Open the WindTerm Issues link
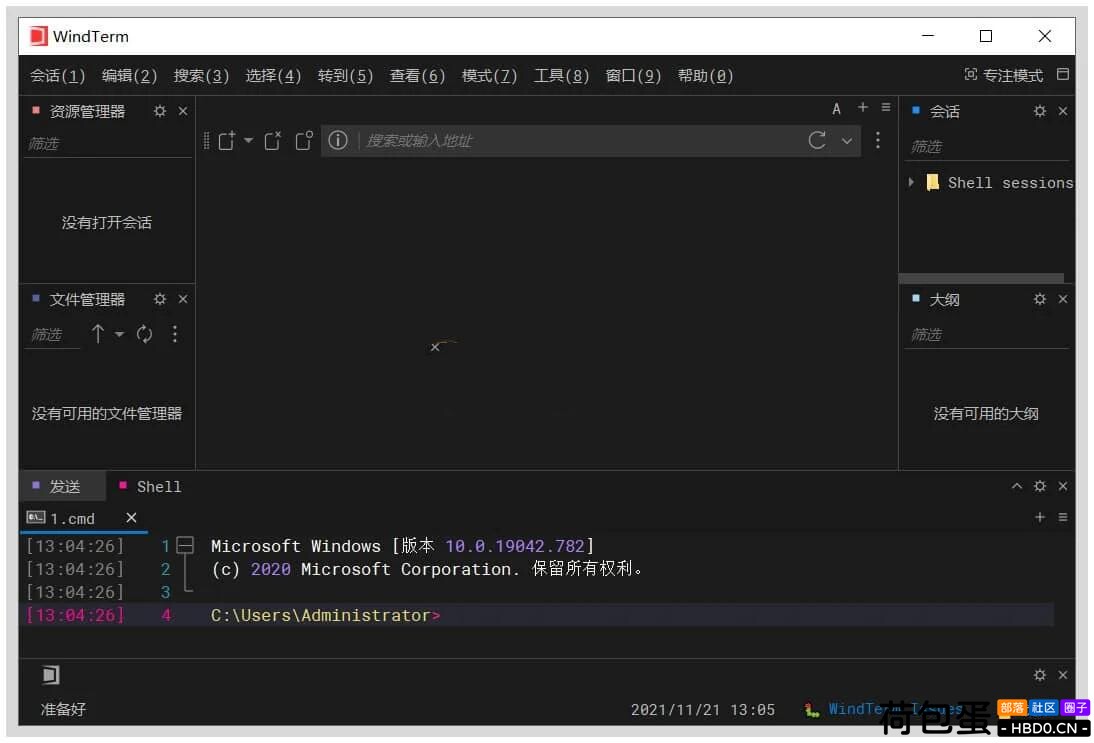 (x=894, y=709)
